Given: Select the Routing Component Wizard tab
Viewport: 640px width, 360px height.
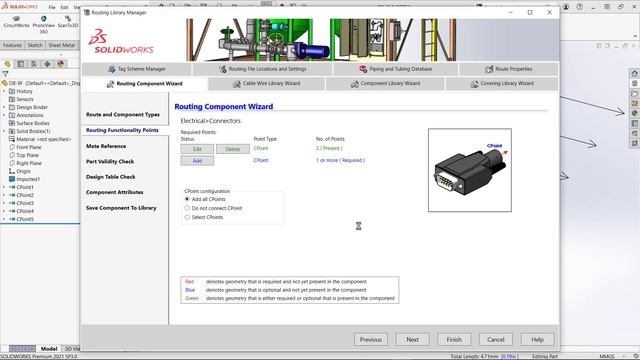Looking at the screenshot, I should [144, 84].
